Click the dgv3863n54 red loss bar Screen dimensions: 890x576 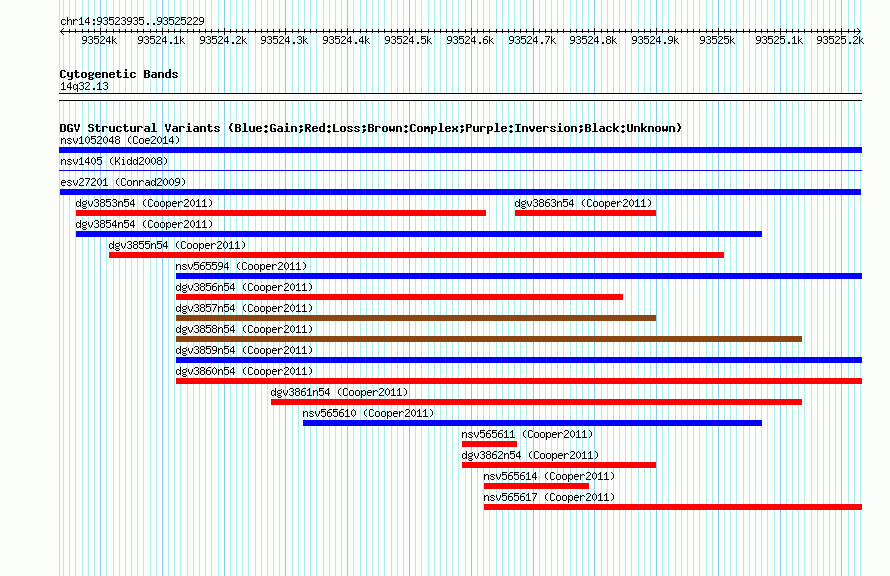(585, 213)
